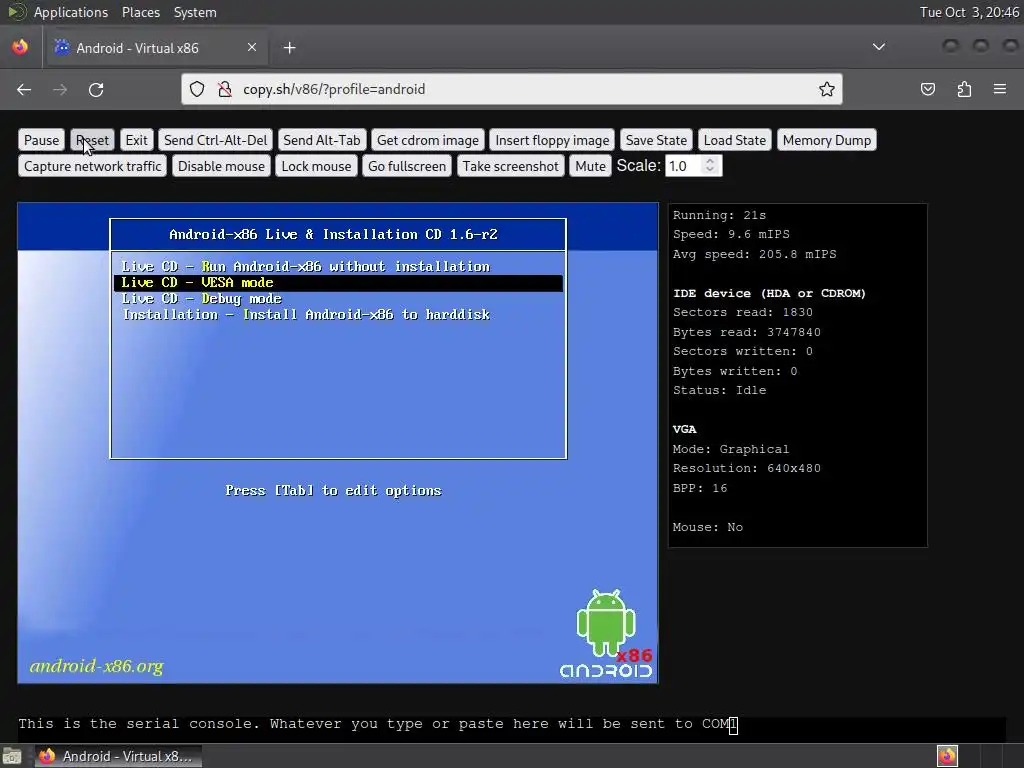Click the Applications menu logo icon
1024x768 pixels.
pos(16,12)
